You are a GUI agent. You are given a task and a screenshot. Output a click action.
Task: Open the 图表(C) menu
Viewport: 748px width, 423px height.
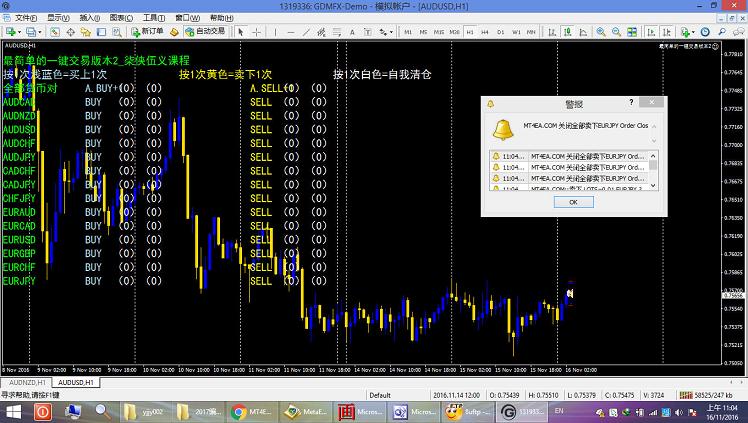(x=121, y=18)
